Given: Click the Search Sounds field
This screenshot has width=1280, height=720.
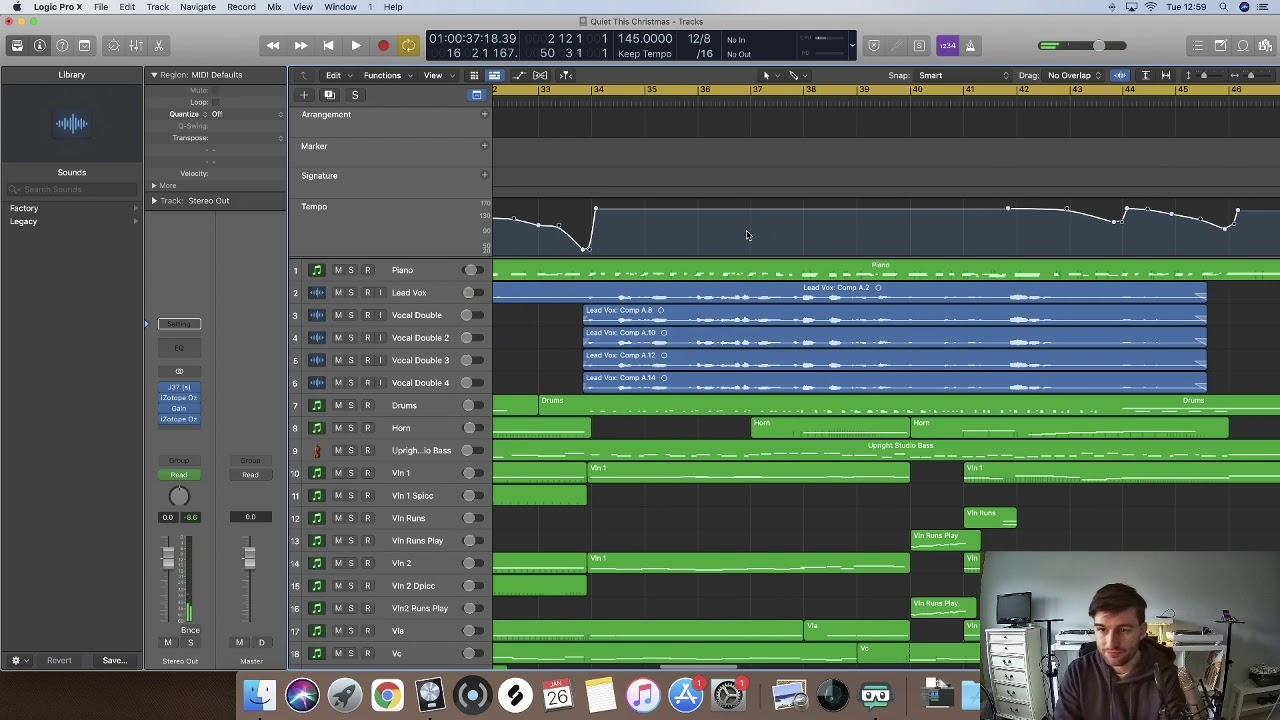Looking at the screenshot, I should [x=72, y=189].
